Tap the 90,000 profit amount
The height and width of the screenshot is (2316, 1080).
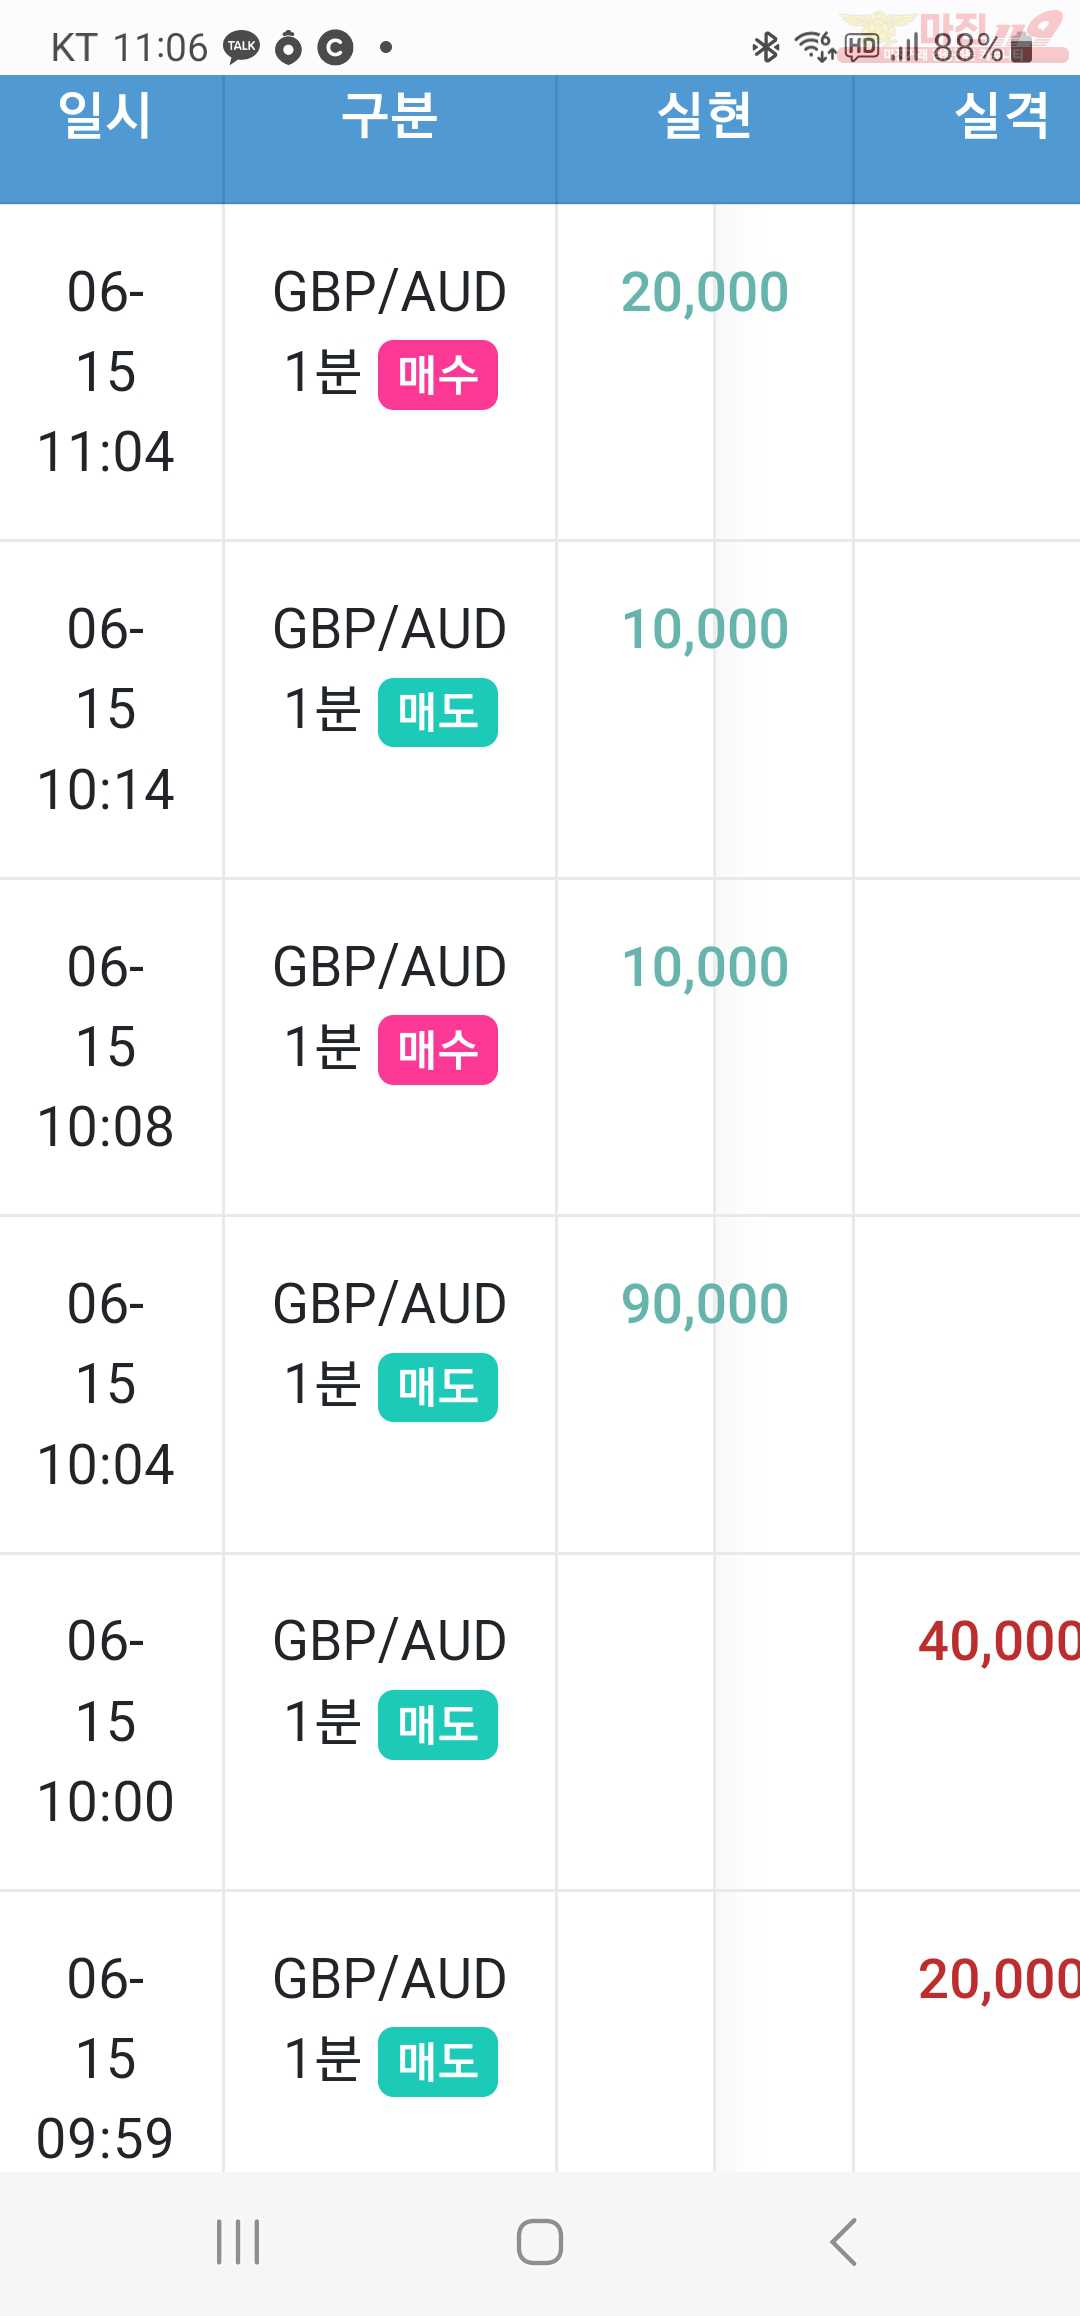point(705,1305)
